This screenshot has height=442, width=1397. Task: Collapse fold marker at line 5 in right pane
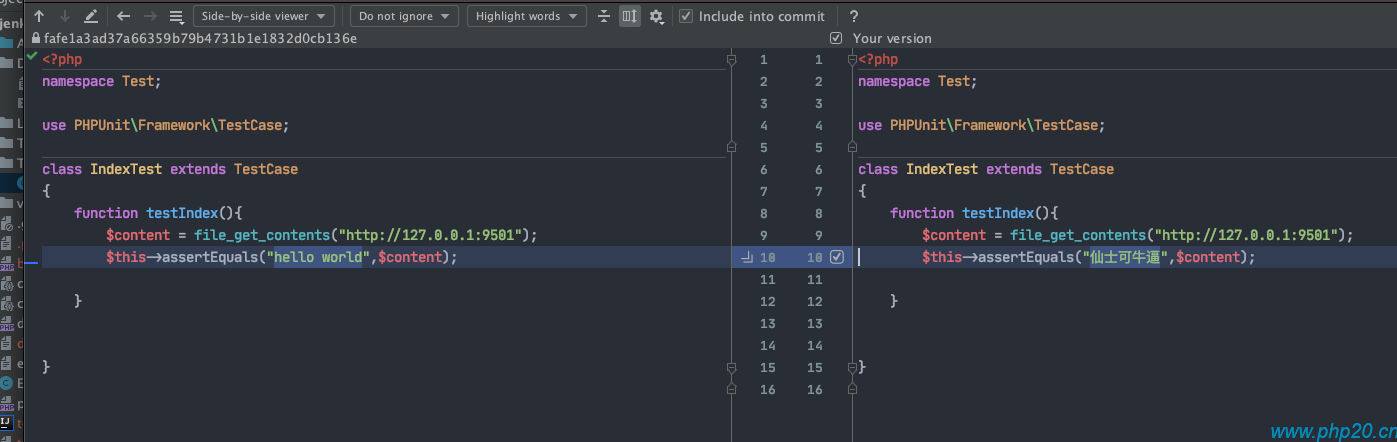852,147
